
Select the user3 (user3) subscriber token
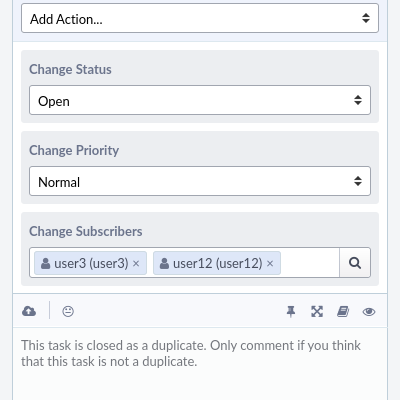[x=90, y=263]
